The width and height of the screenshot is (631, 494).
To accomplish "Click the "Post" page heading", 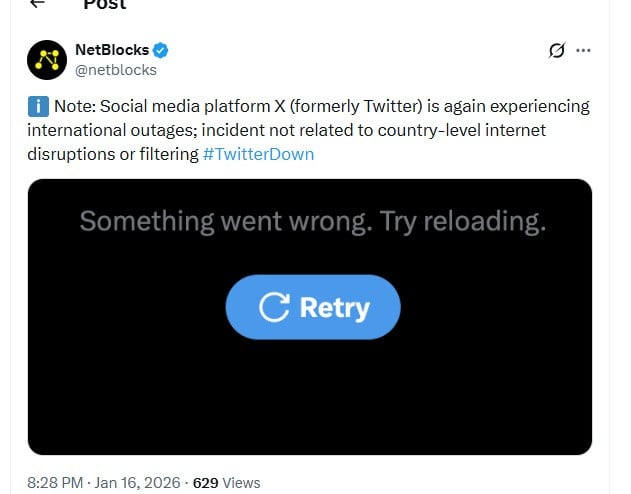I will point(105,5).
